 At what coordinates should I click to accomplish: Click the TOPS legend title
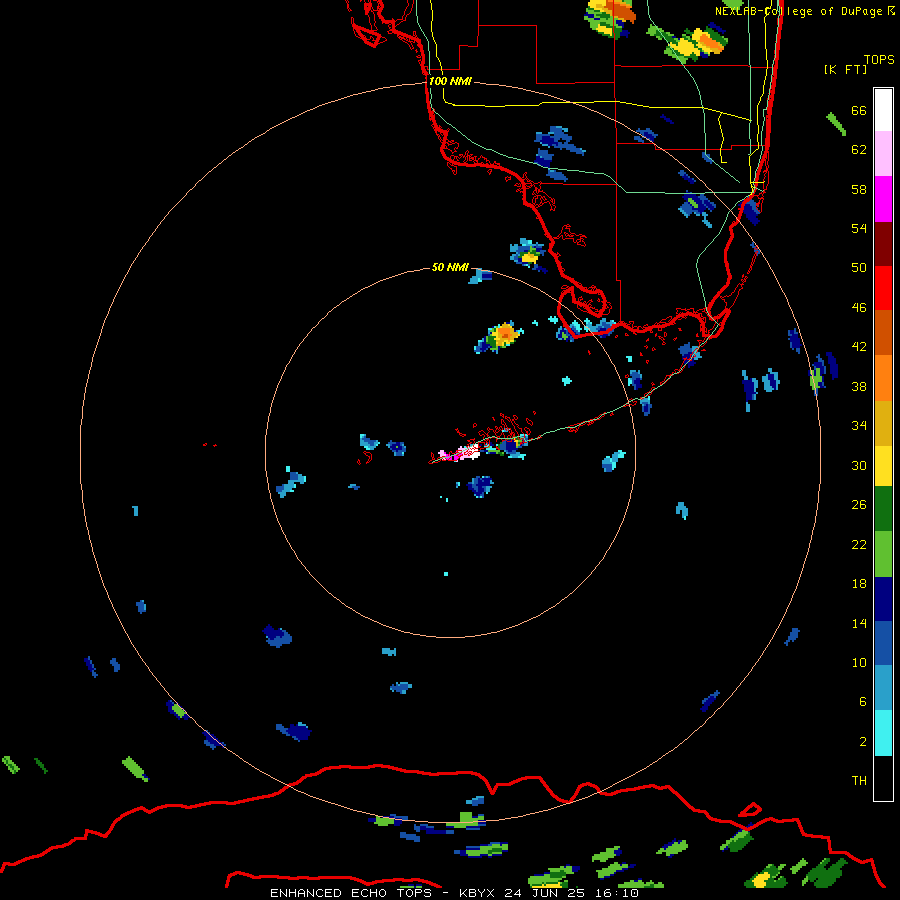pos(879,60)
